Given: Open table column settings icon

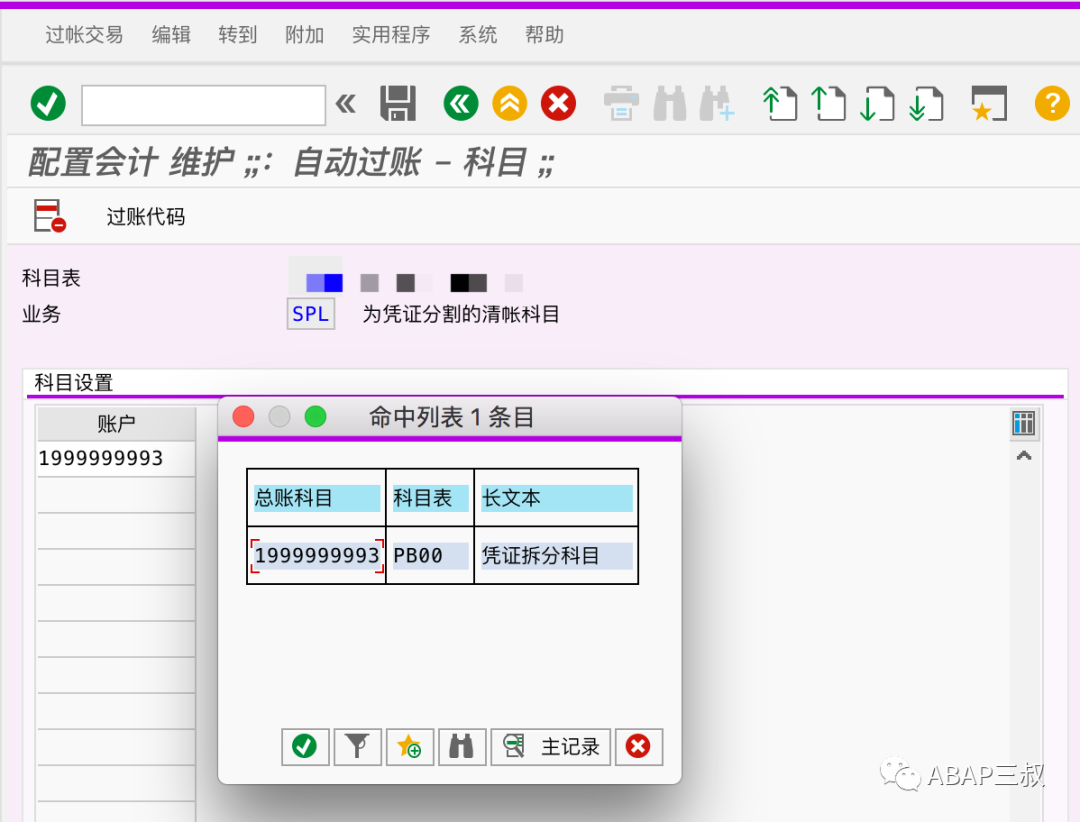Looking at the screenshot, I should 1024,422.
